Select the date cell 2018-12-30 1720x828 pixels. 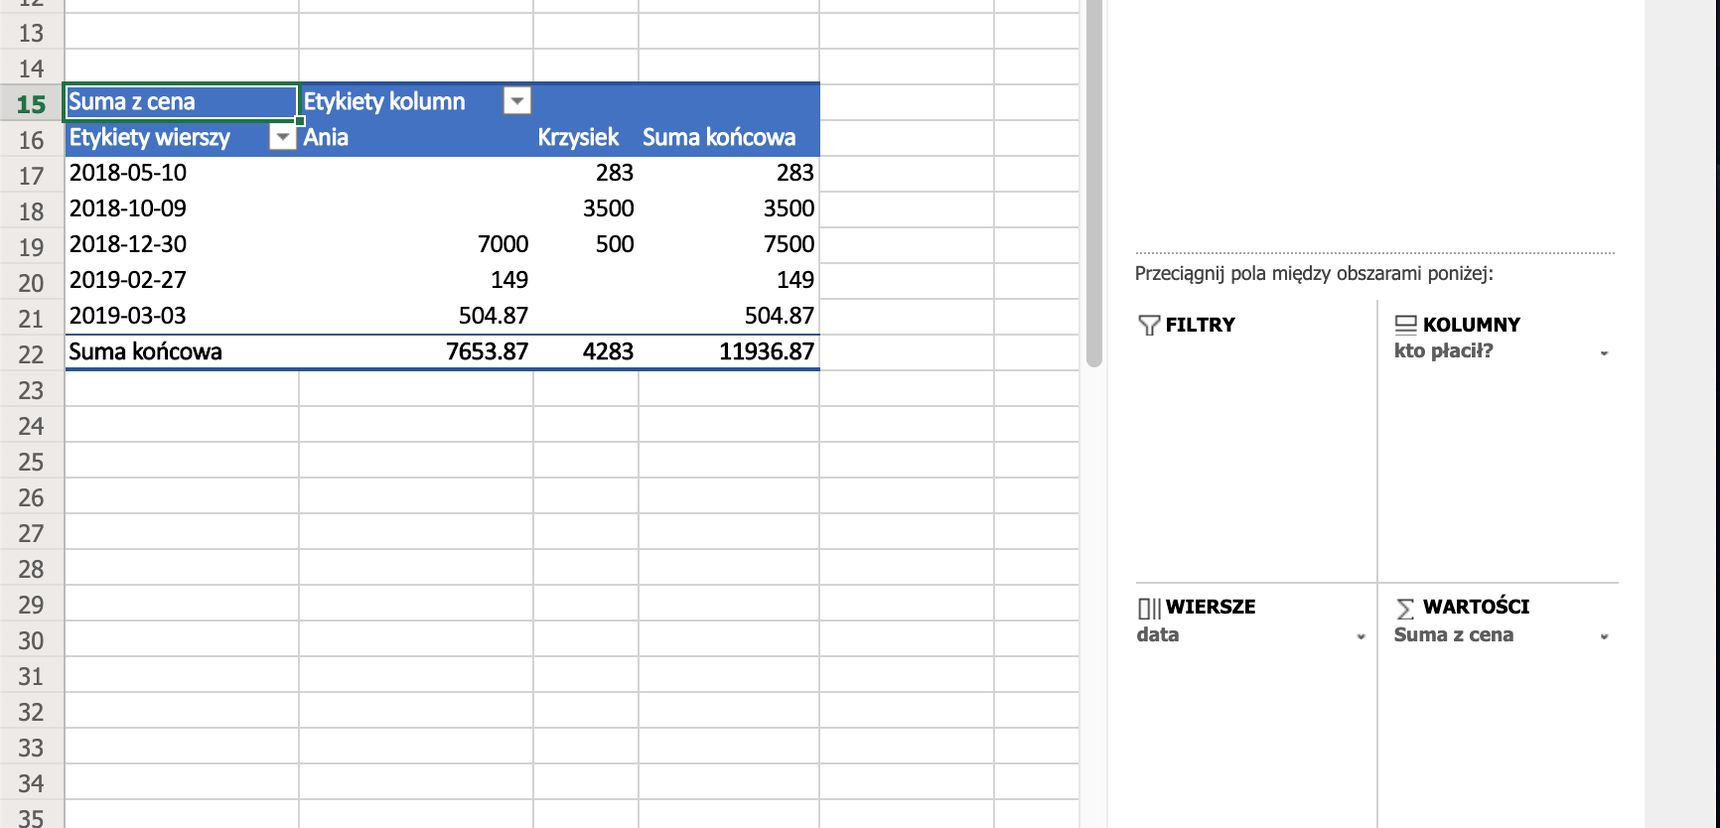pyautogui.click(x=181, y=245)
